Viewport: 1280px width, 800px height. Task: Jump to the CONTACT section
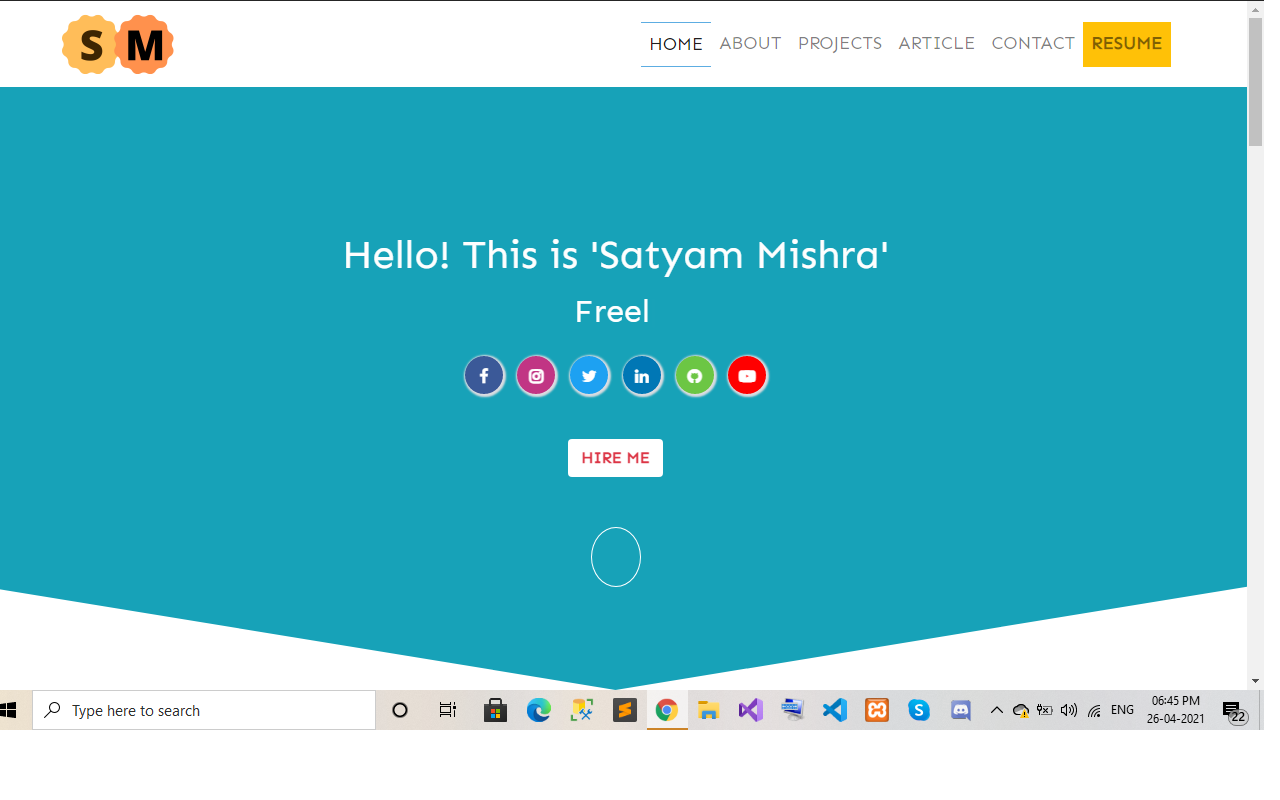coord(1033,44)
